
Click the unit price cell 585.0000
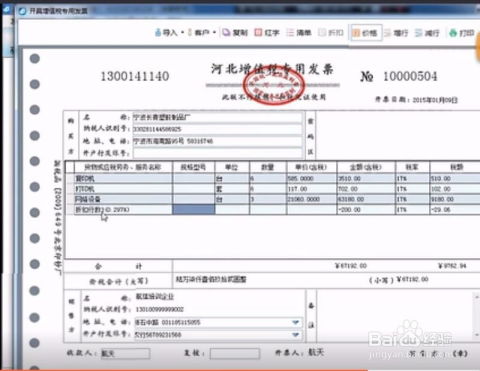312,178
